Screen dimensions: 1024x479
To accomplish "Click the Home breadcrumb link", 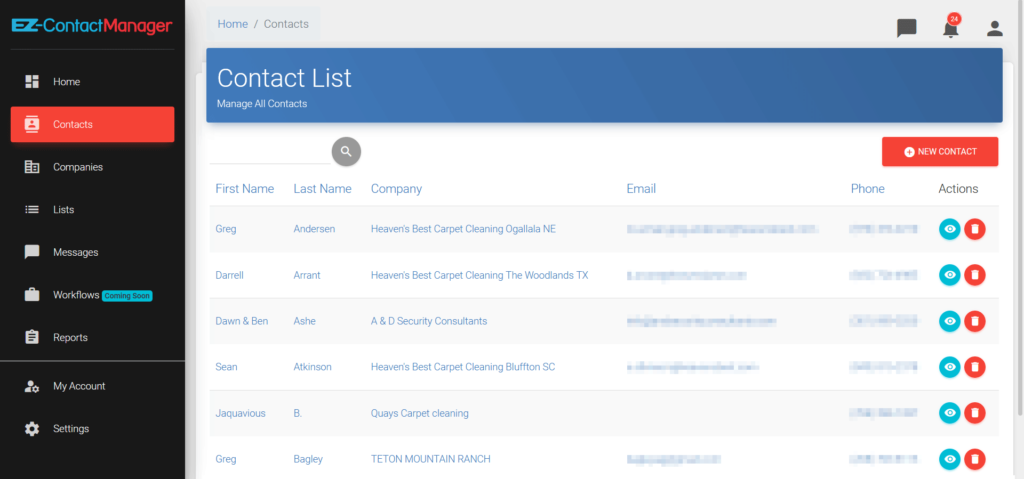I will coord(232,24).
